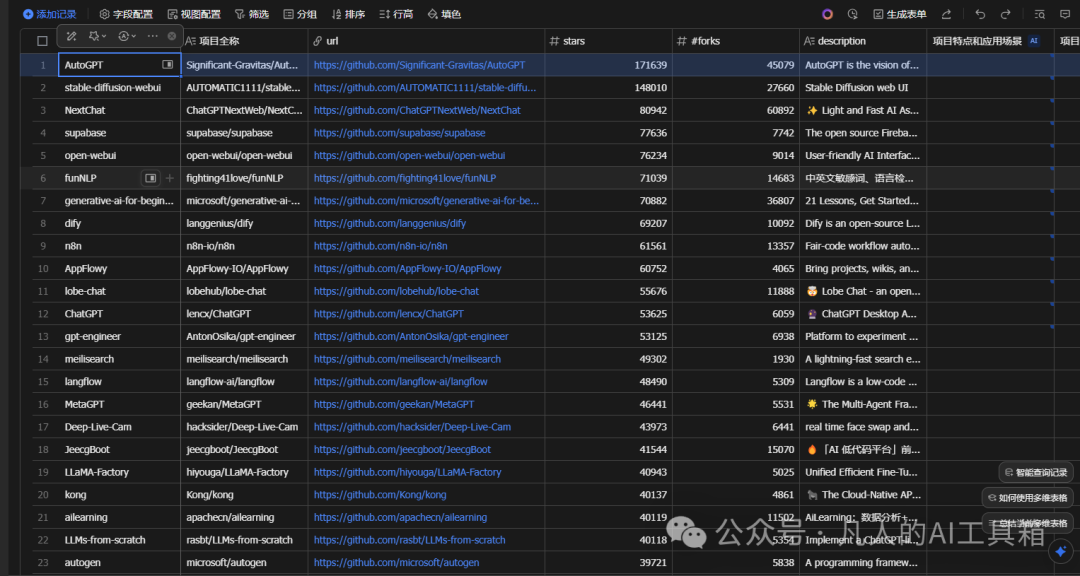Open the n8n-io/n8n GitHub link
Image resolution: width=1080 pixels, height=576 pixels.
pyautogui.click(x=381, y=246)
